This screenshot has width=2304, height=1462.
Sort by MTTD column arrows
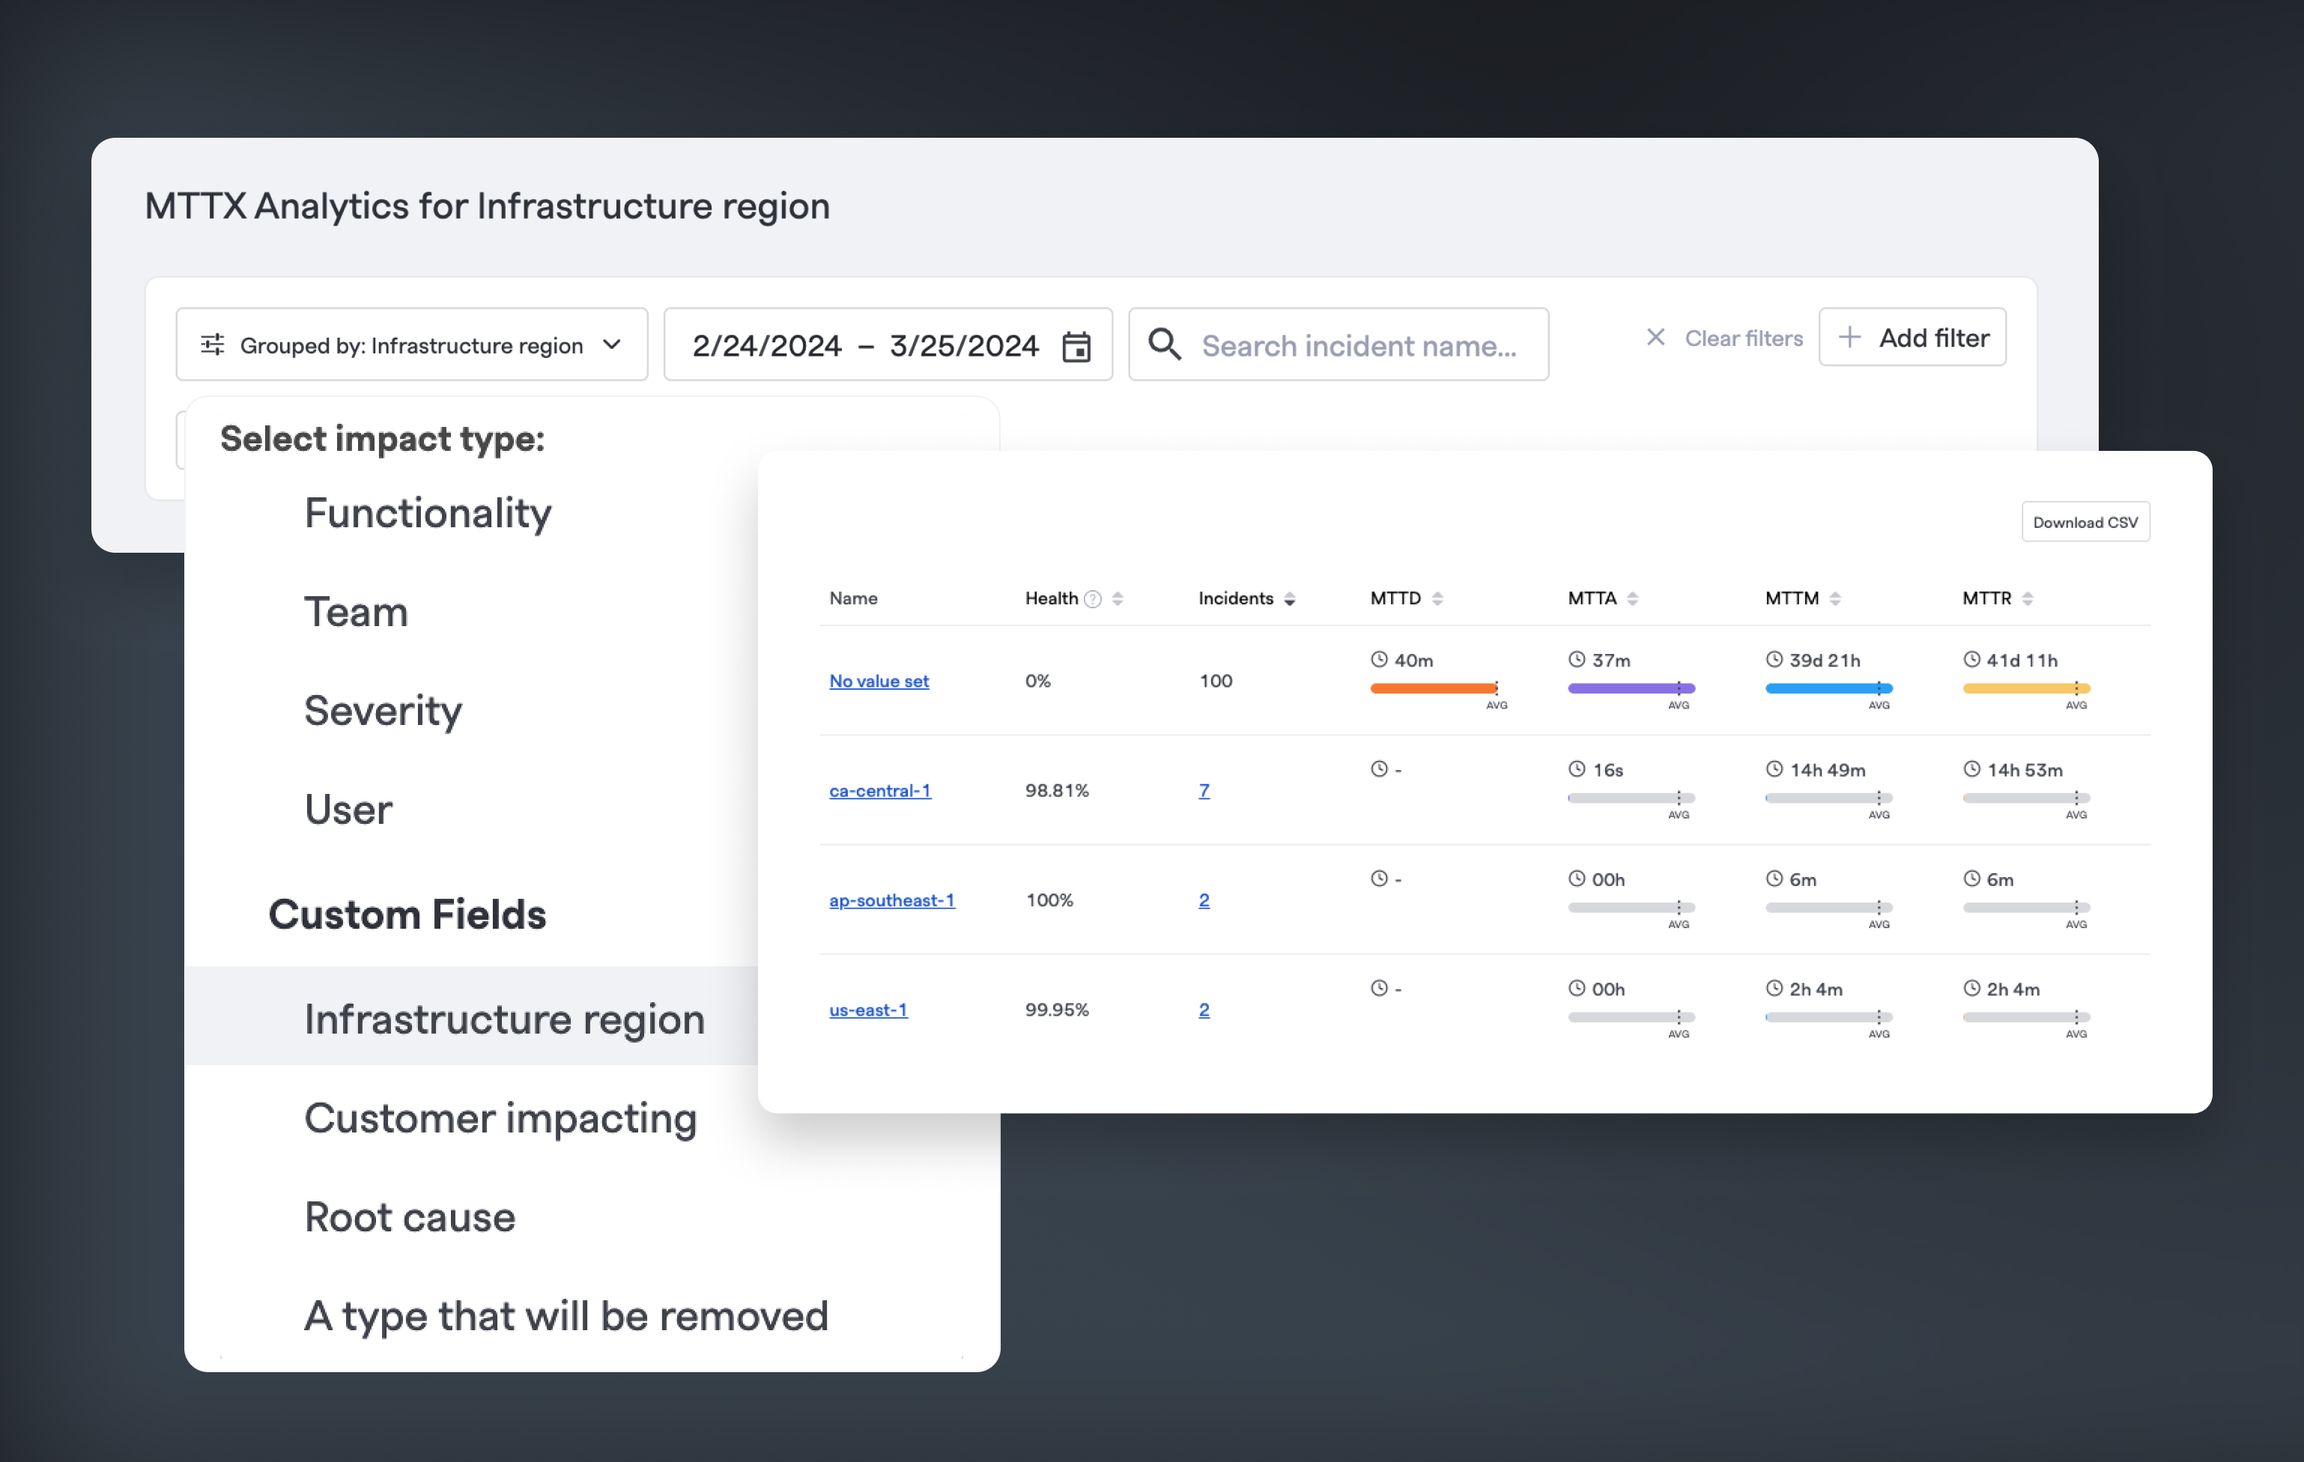tap(1437, 599)
